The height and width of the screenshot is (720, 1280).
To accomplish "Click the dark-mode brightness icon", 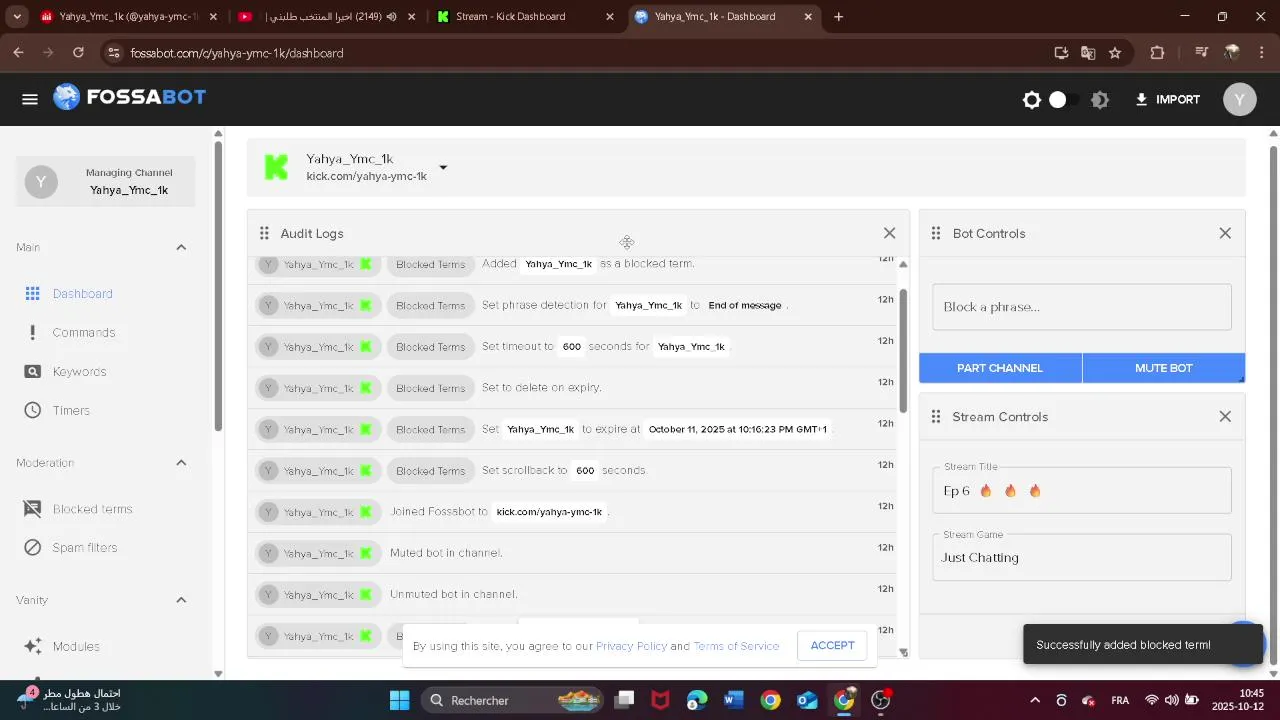I will pos(1100,100).
